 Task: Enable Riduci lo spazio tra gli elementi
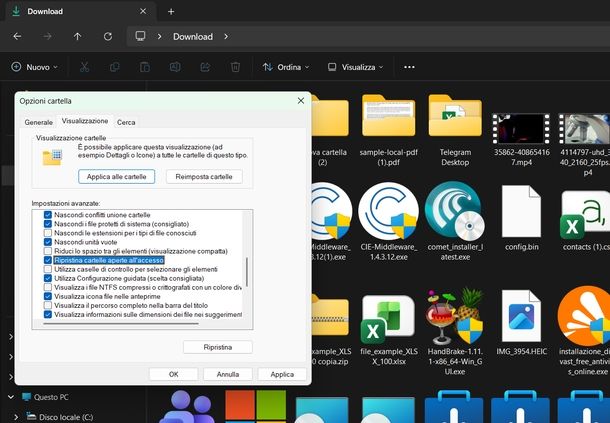pyautogui.click(x=48, y=251)
